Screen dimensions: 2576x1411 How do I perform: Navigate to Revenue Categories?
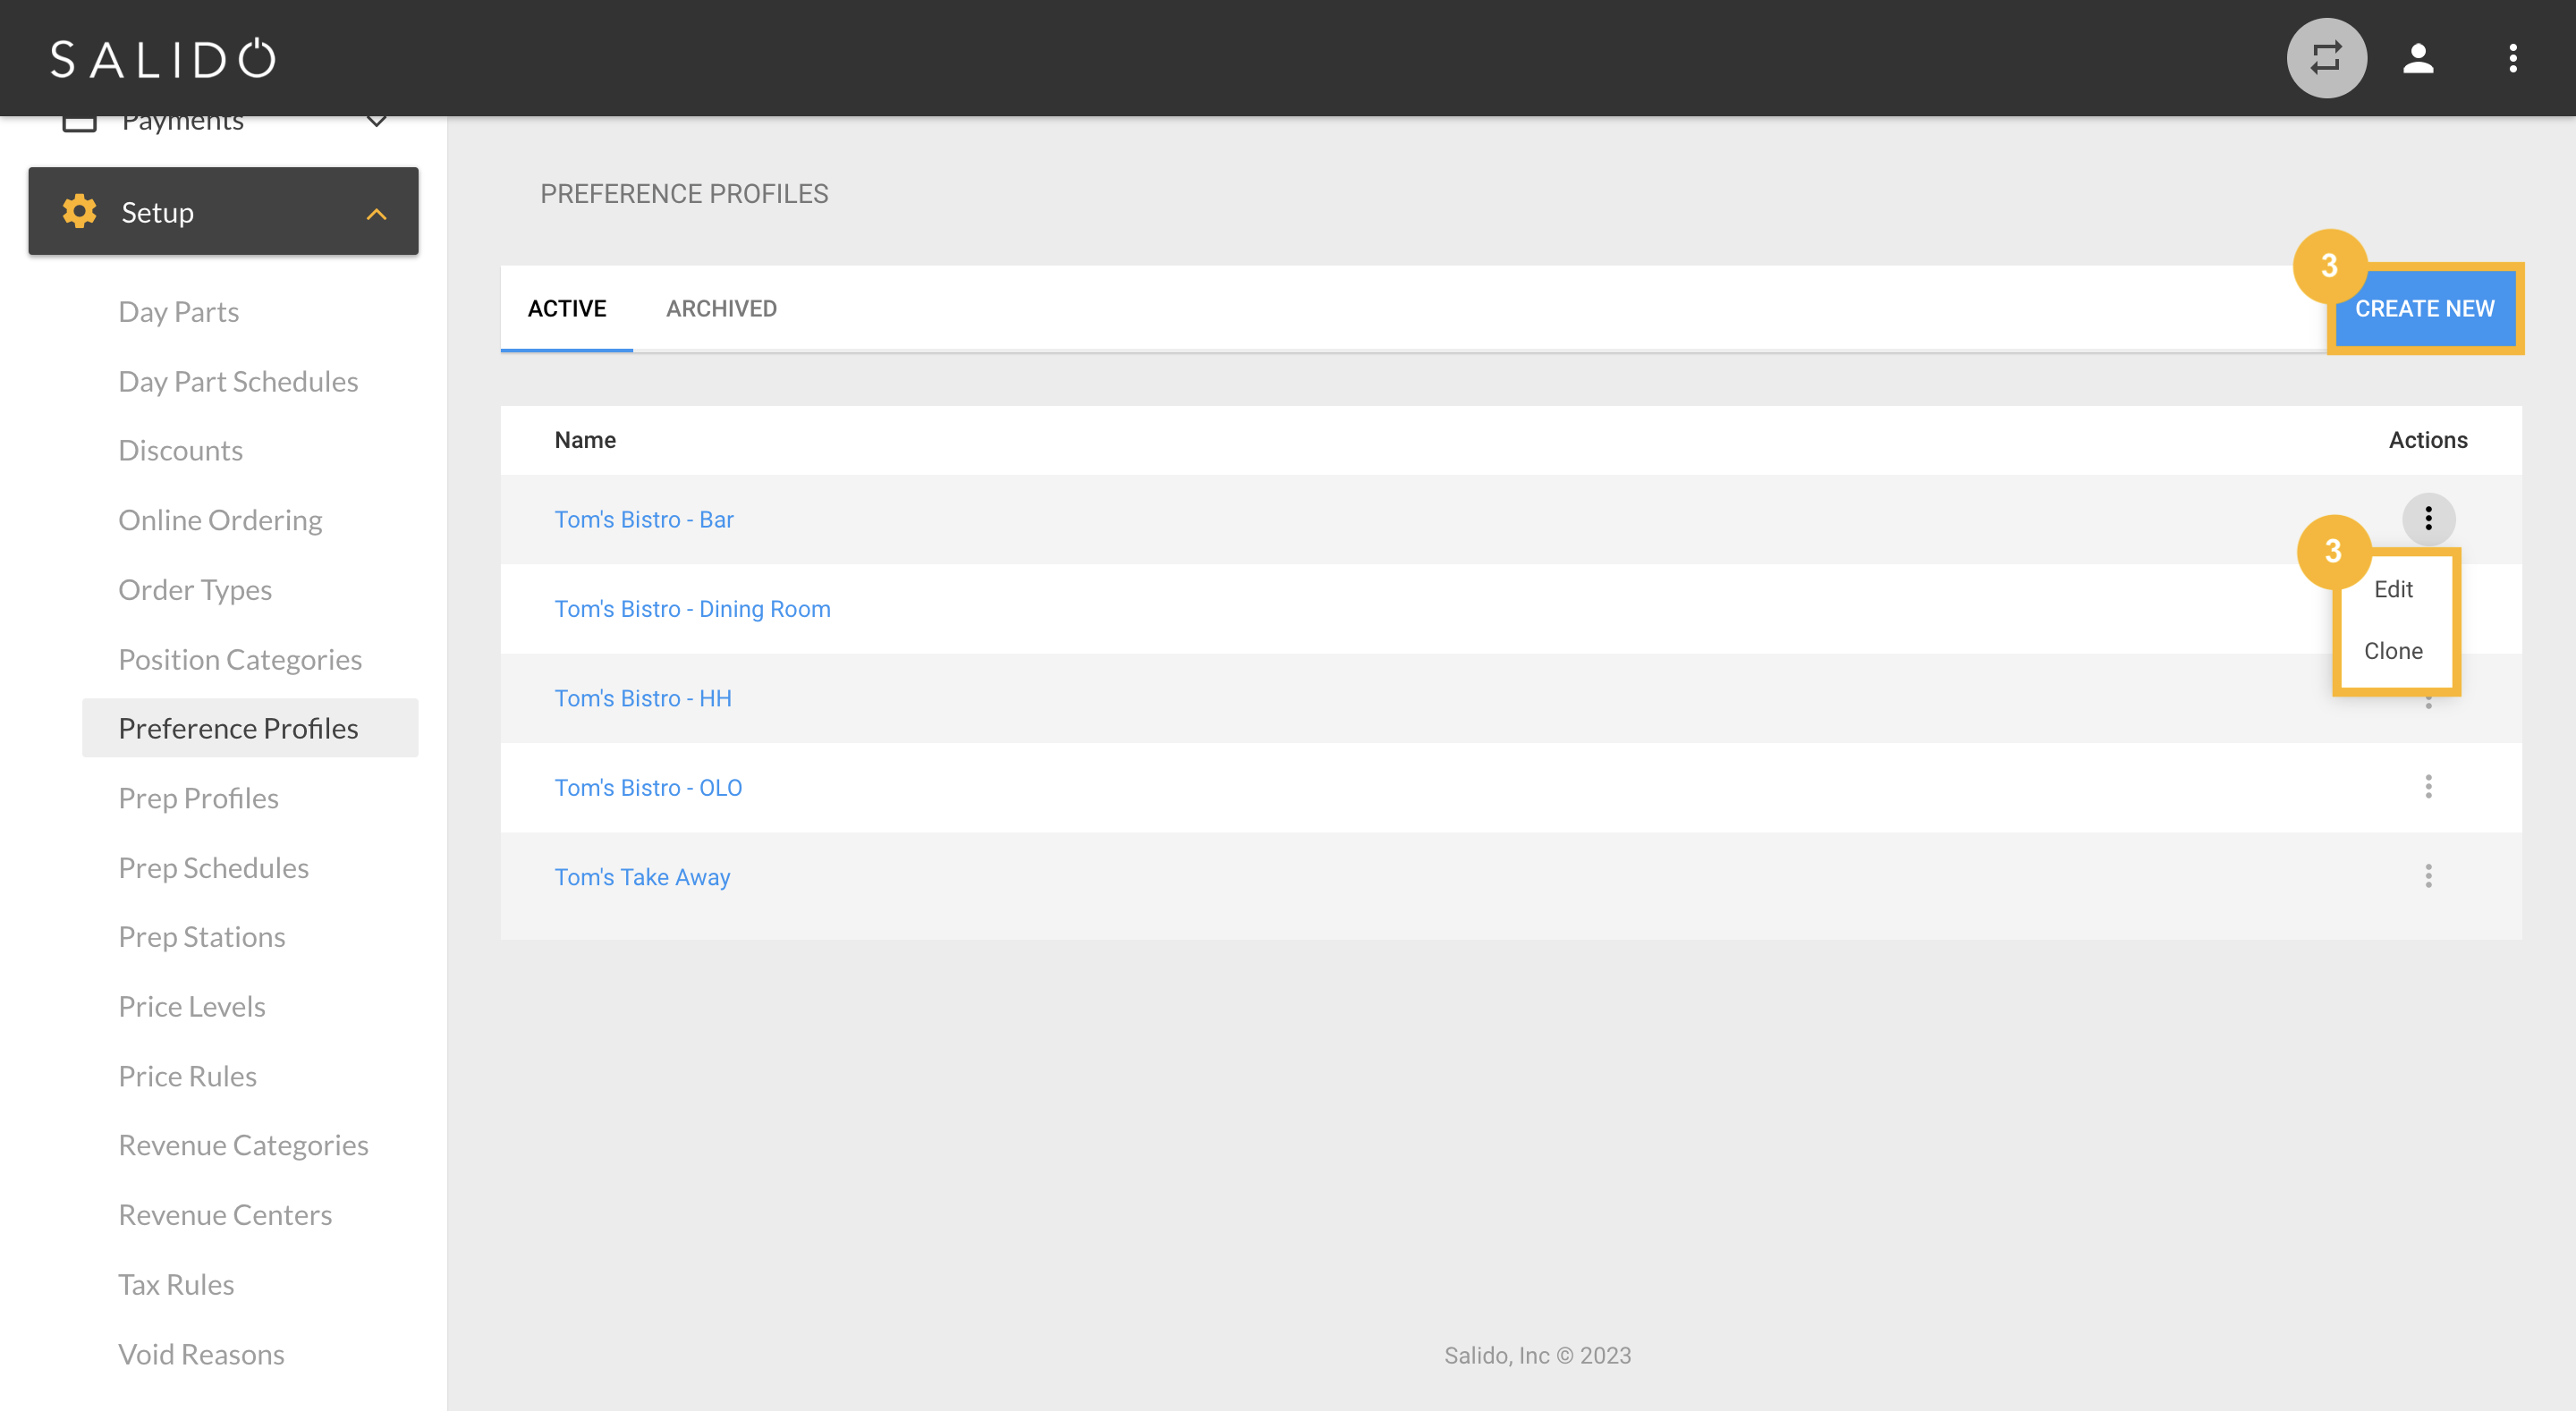pyautogui.click(x=243, y=1145)
